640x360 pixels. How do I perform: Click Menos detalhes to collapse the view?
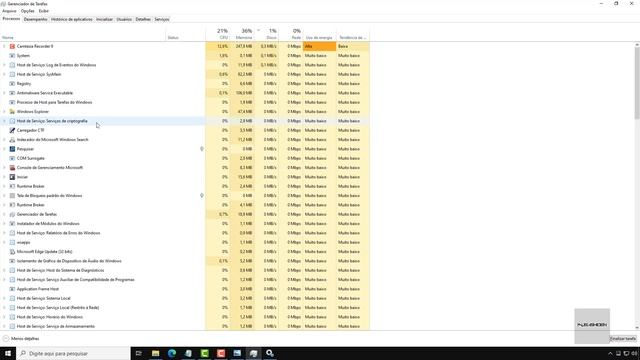click(21, 338)
